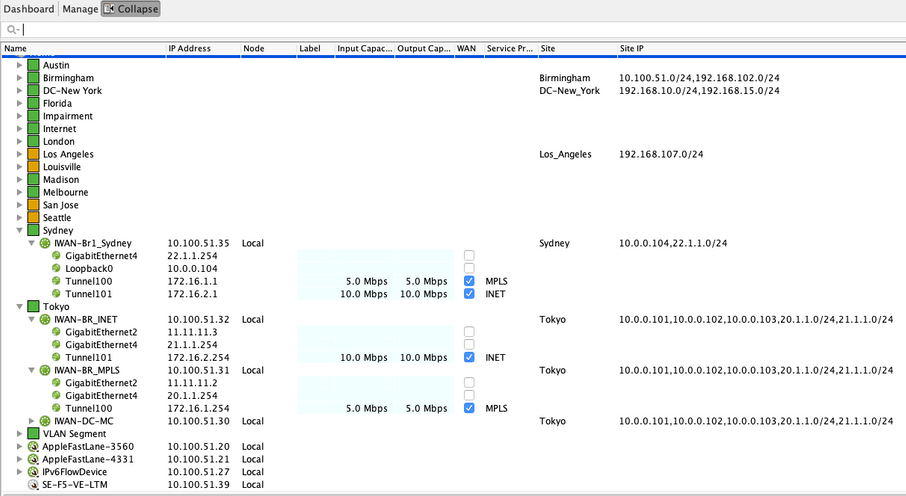Click the search magnifier icon

click(x=12, y=29)
